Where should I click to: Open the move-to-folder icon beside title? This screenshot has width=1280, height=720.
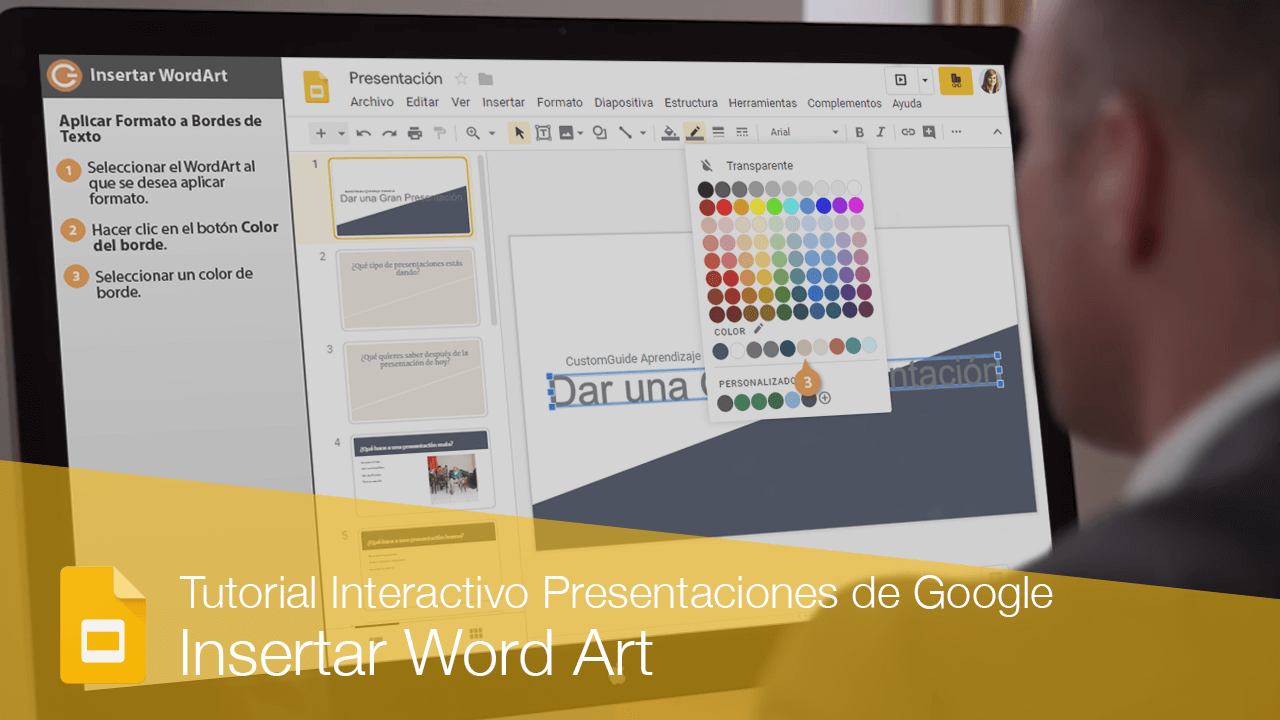tap(486, 79)
